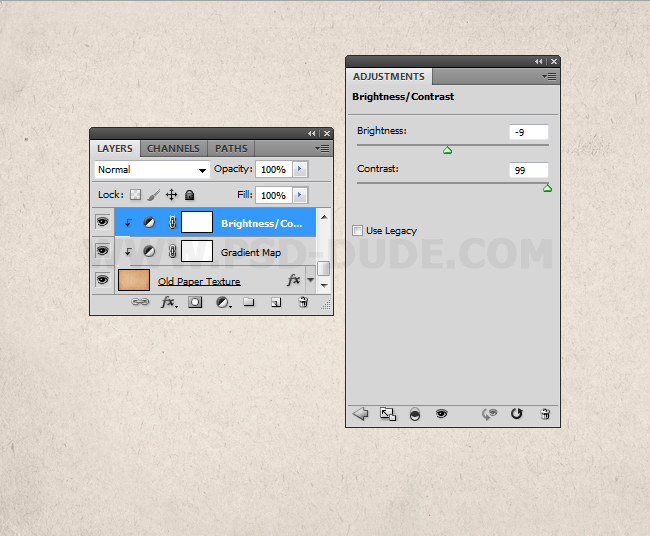Add a layer mask

point(195,302)
